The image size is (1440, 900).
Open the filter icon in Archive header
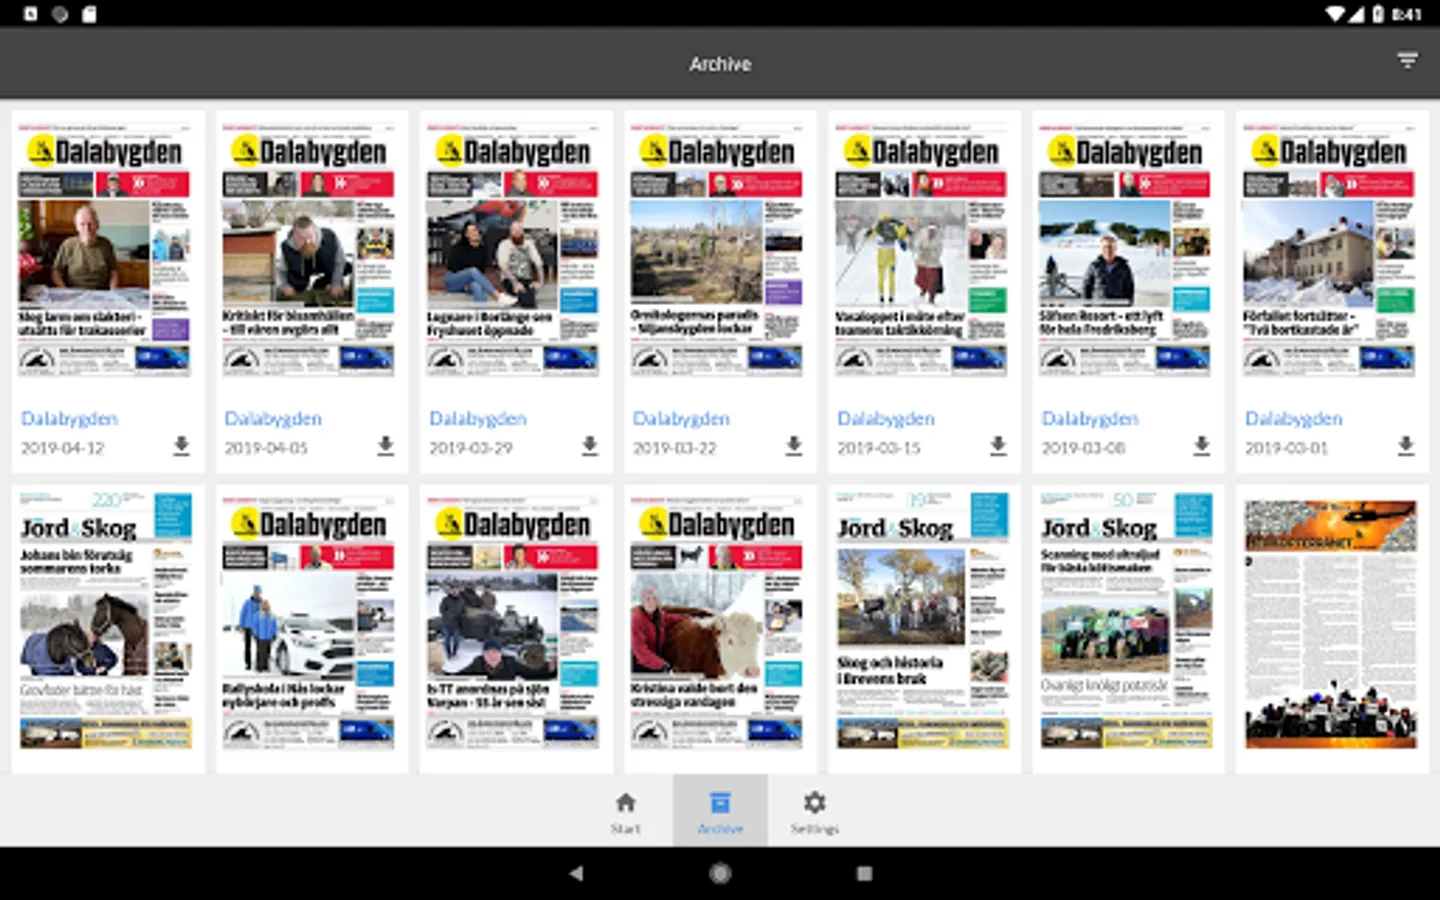coord(1407,62)
